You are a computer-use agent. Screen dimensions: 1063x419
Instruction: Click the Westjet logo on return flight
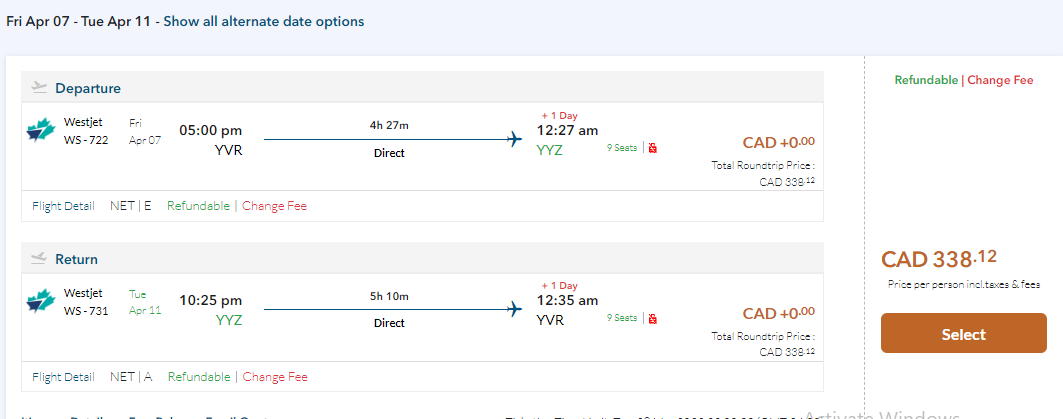click(x=40, y=302)
